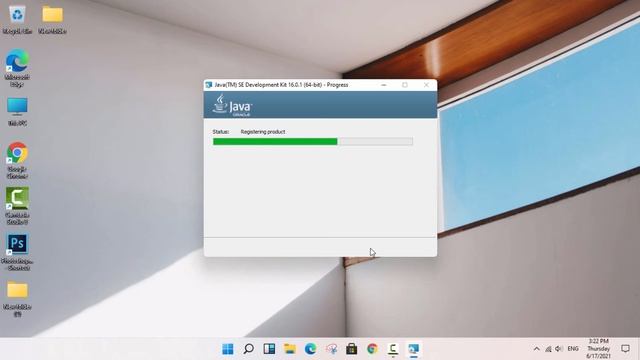The image size is (640, 360).
Task: Open the Microsoft Store taskbar icon
Action: (351, 349)
